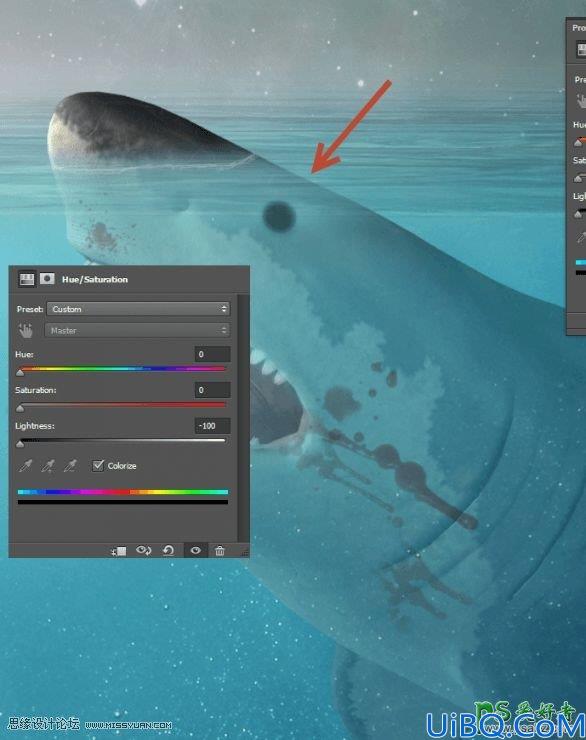Click the Hue/Saturation panel vertical scrollbar
Image resolution: width=586 pixels, height=740 pixels.
(x=243, y=418)
